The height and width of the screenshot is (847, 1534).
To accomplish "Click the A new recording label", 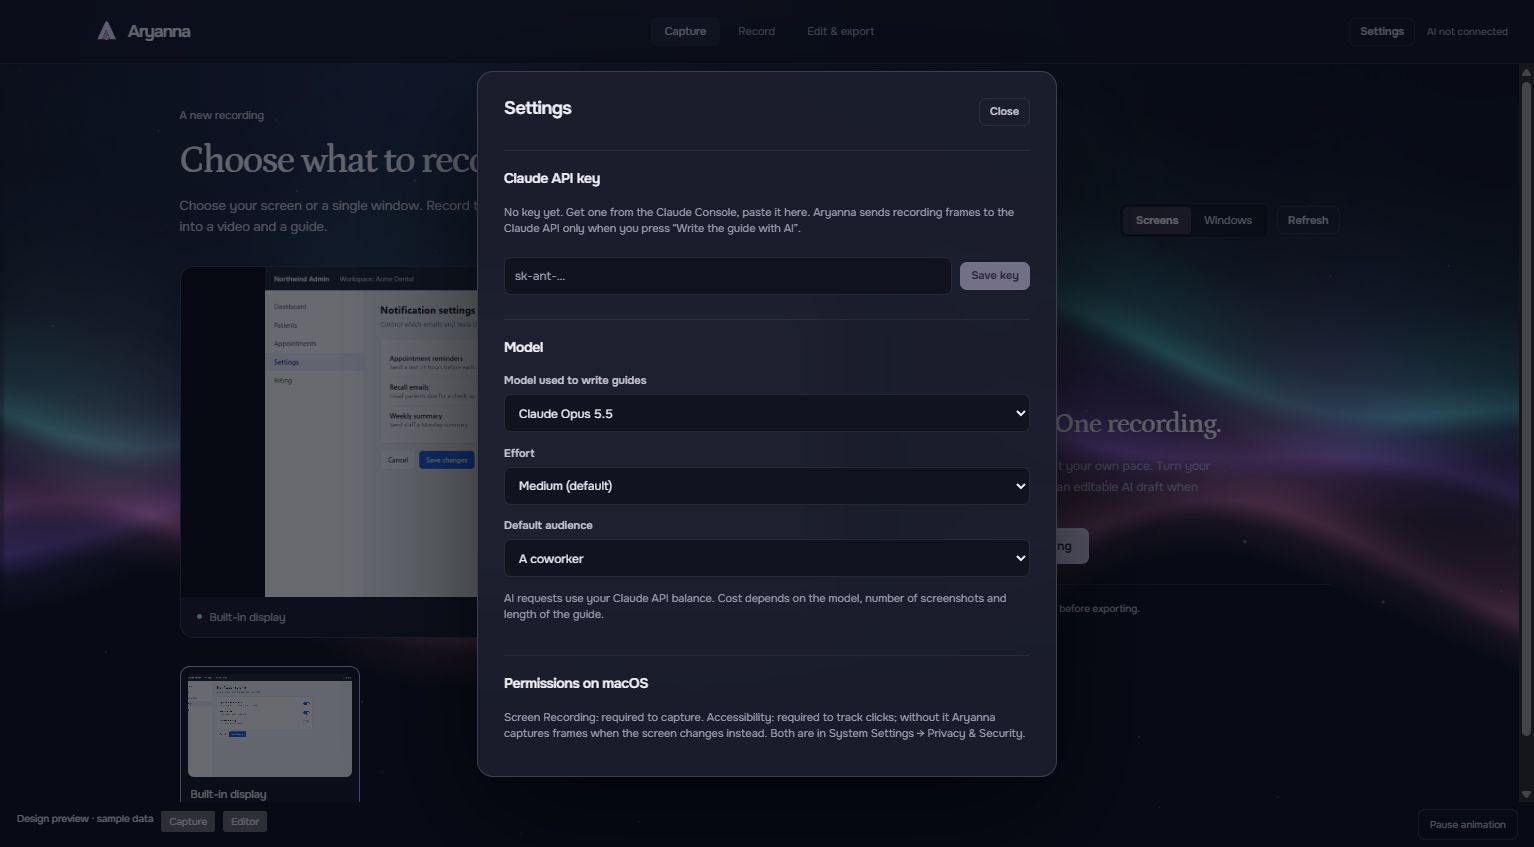I will tap(222, 115).
